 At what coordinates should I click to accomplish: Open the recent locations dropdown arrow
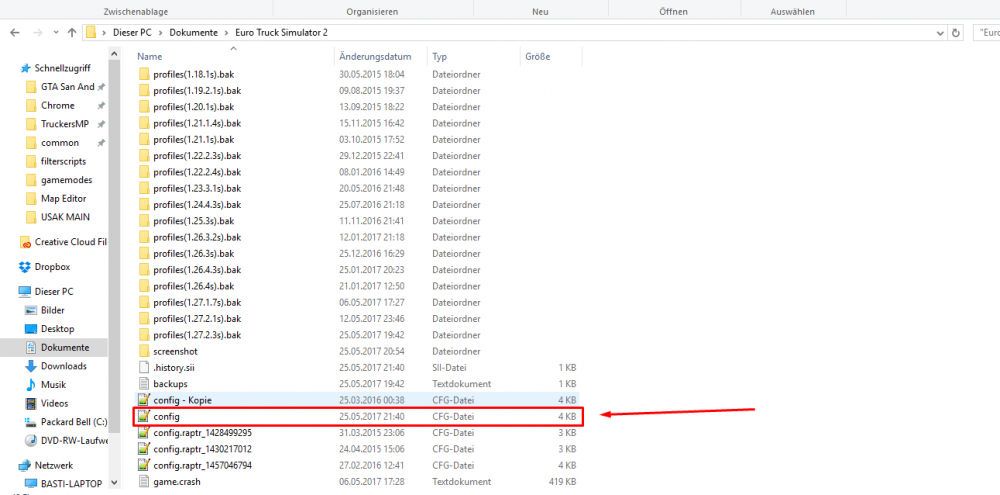(x=54, y=32)
